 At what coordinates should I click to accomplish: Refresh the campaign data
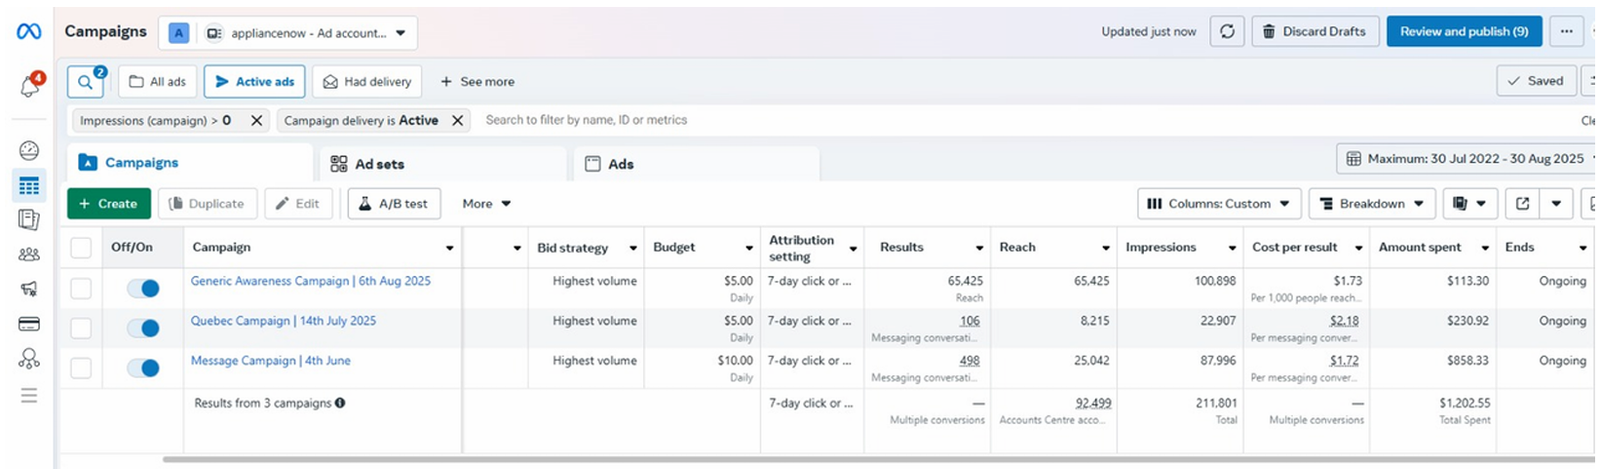click(1227, 31)
